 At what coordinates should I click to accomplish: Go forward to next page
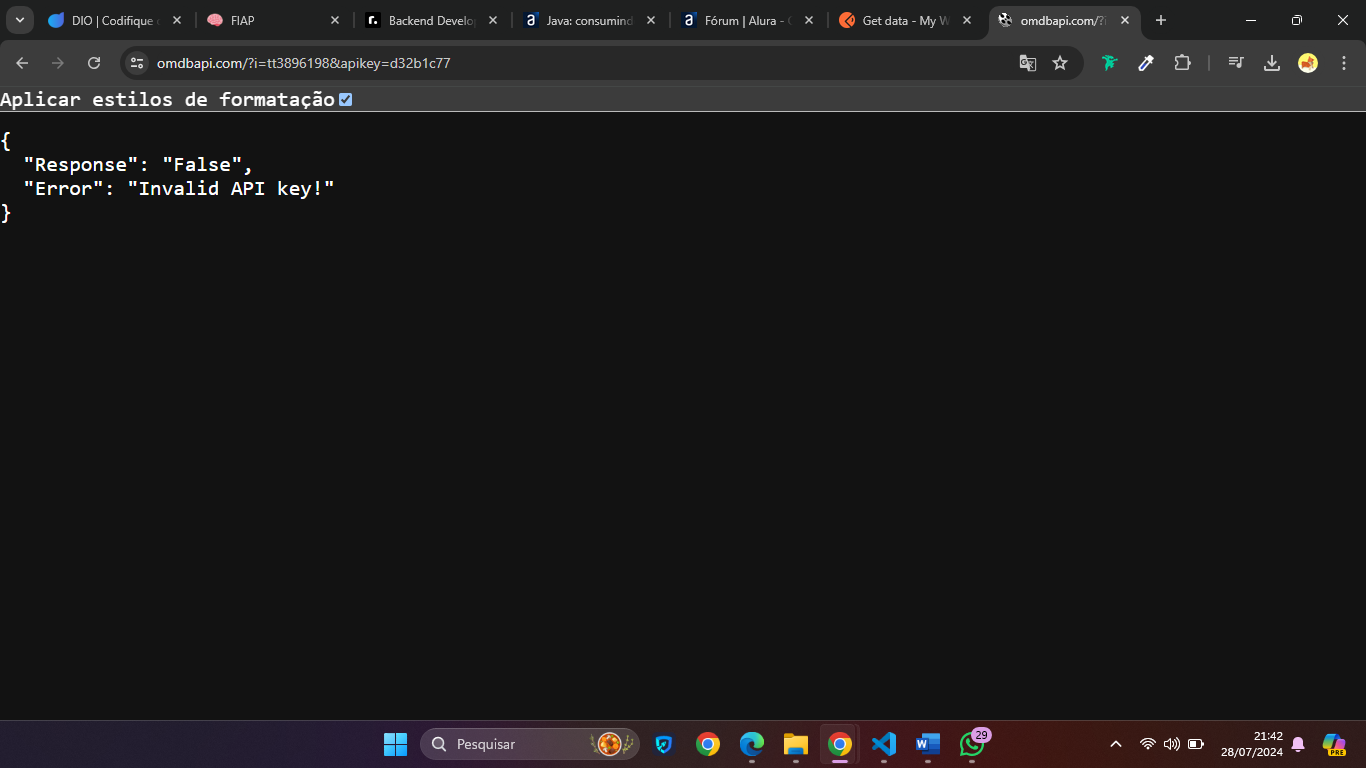tap(58, 63)
